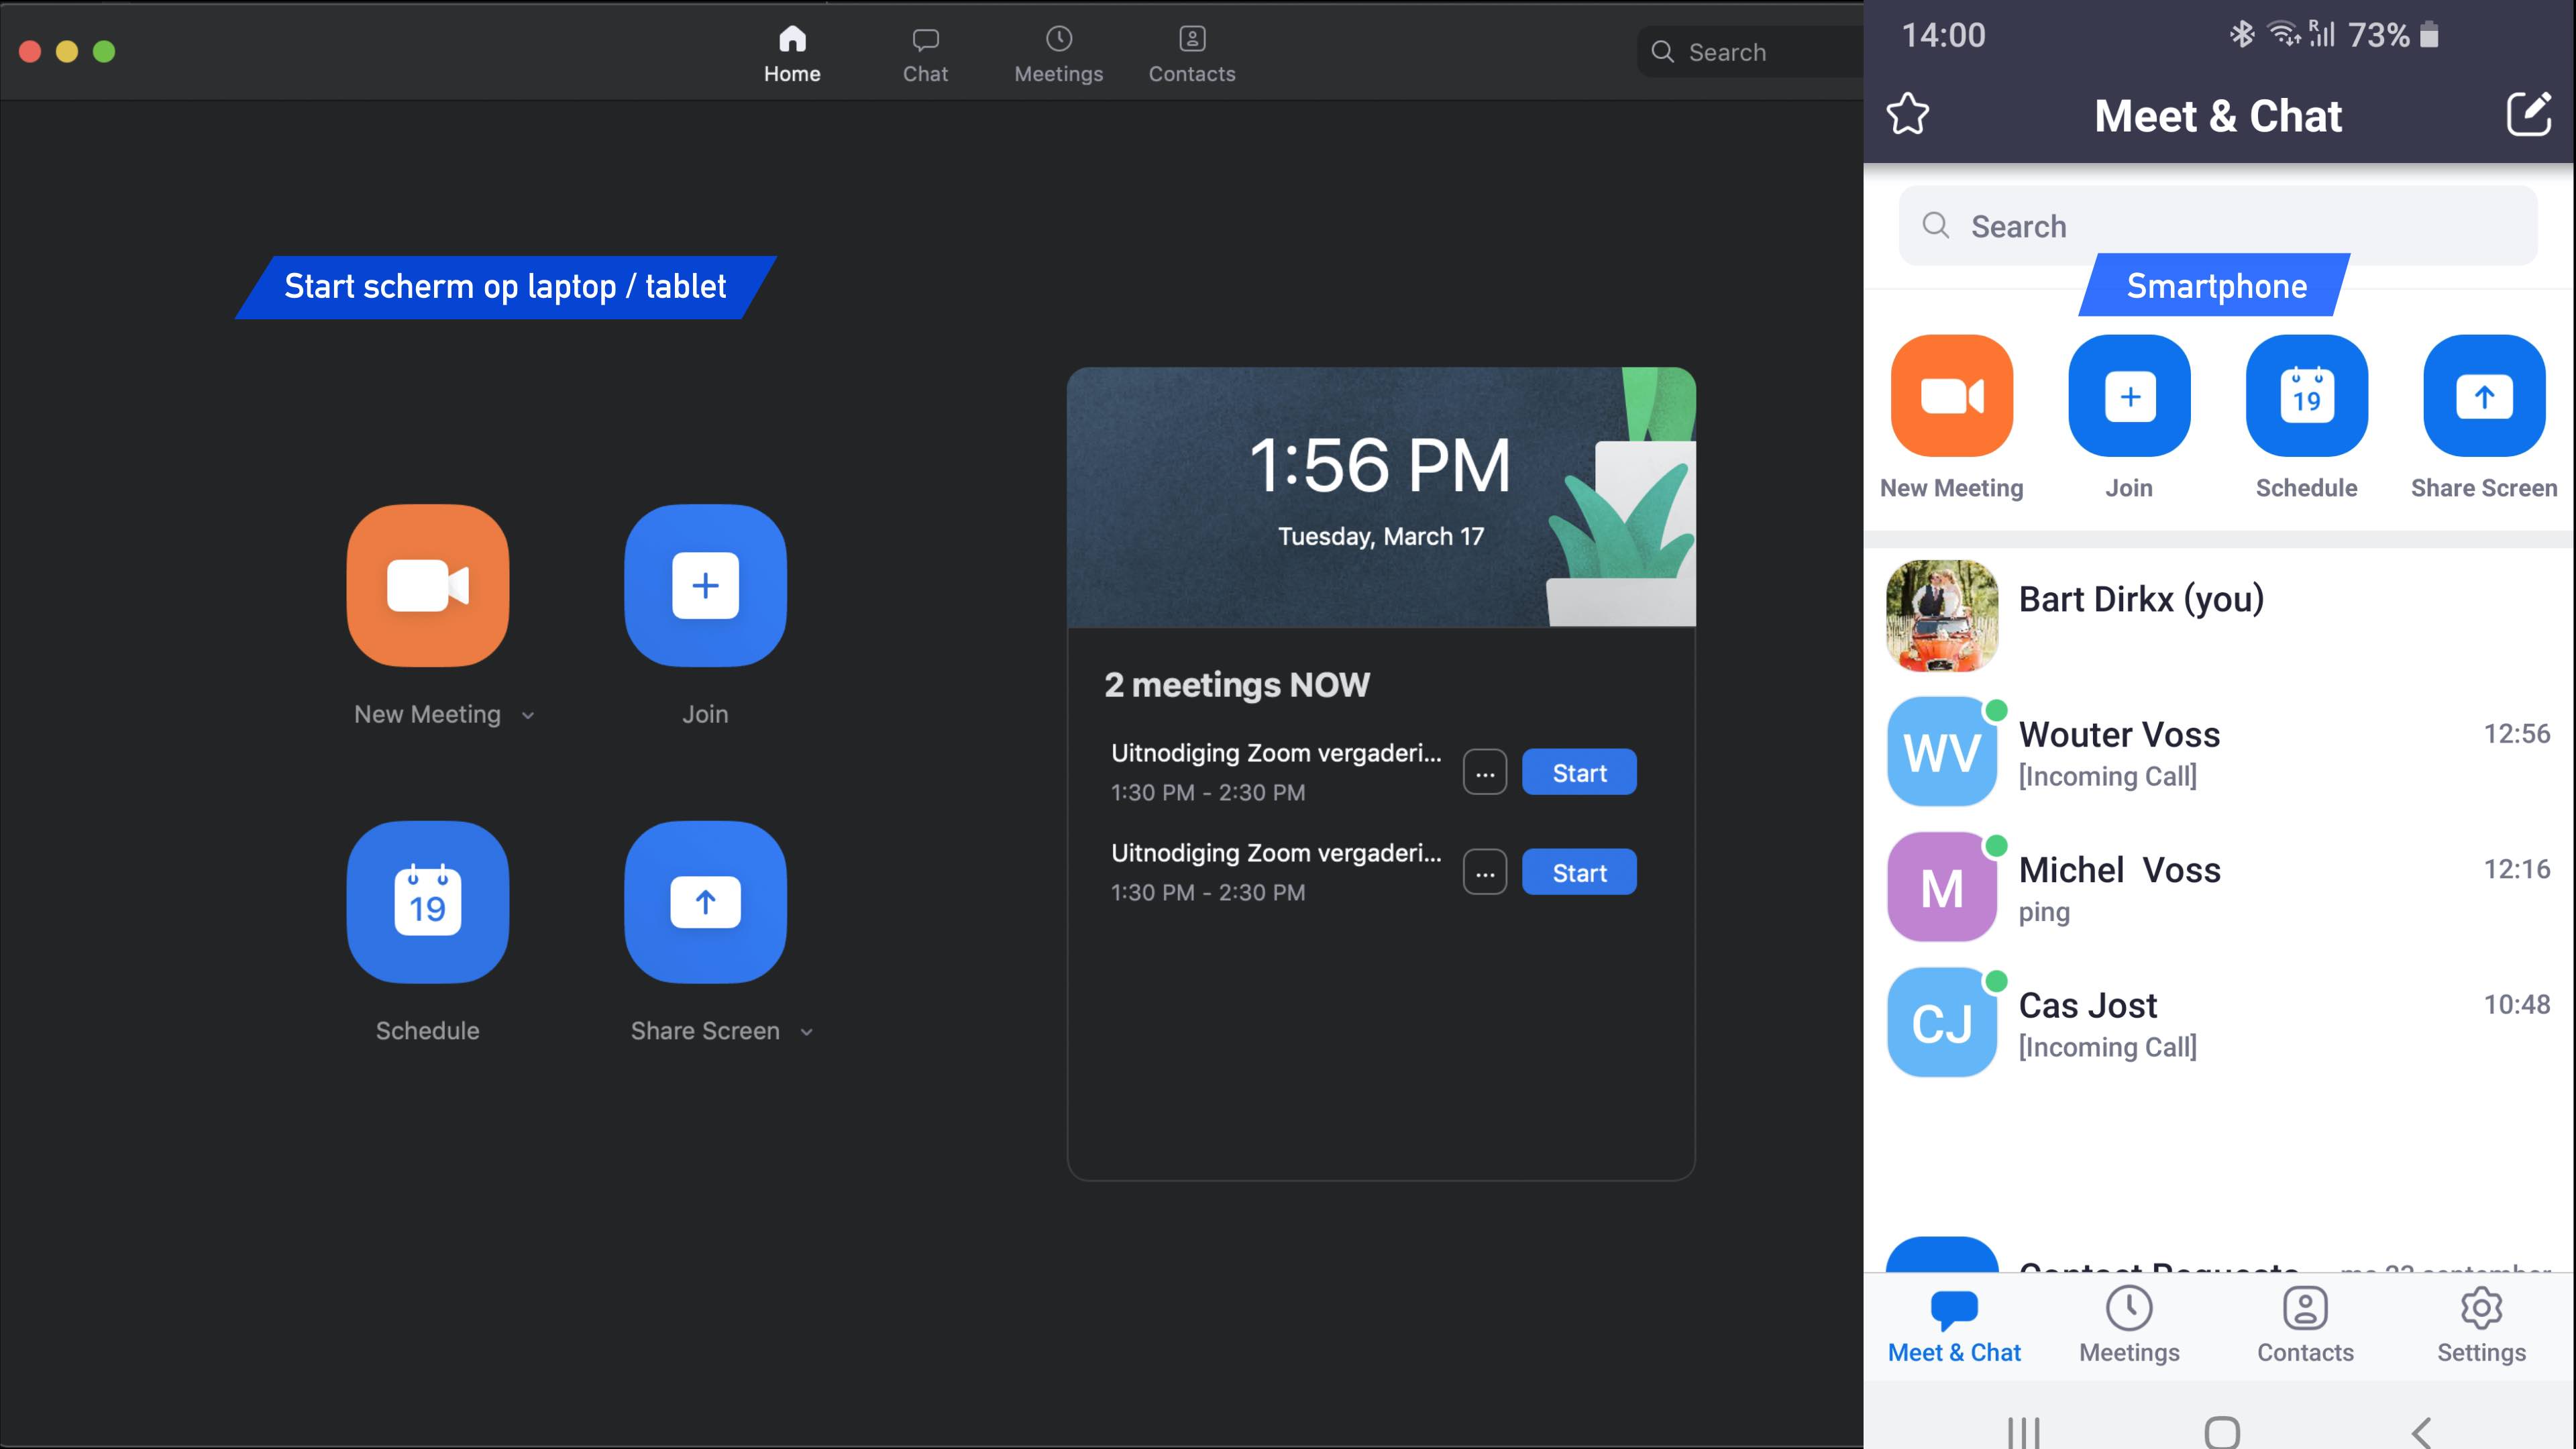The image size is (2576, 1449).
Task: Tap smartphone orange New Meeting icon
Action: (x=1951, y=396)
